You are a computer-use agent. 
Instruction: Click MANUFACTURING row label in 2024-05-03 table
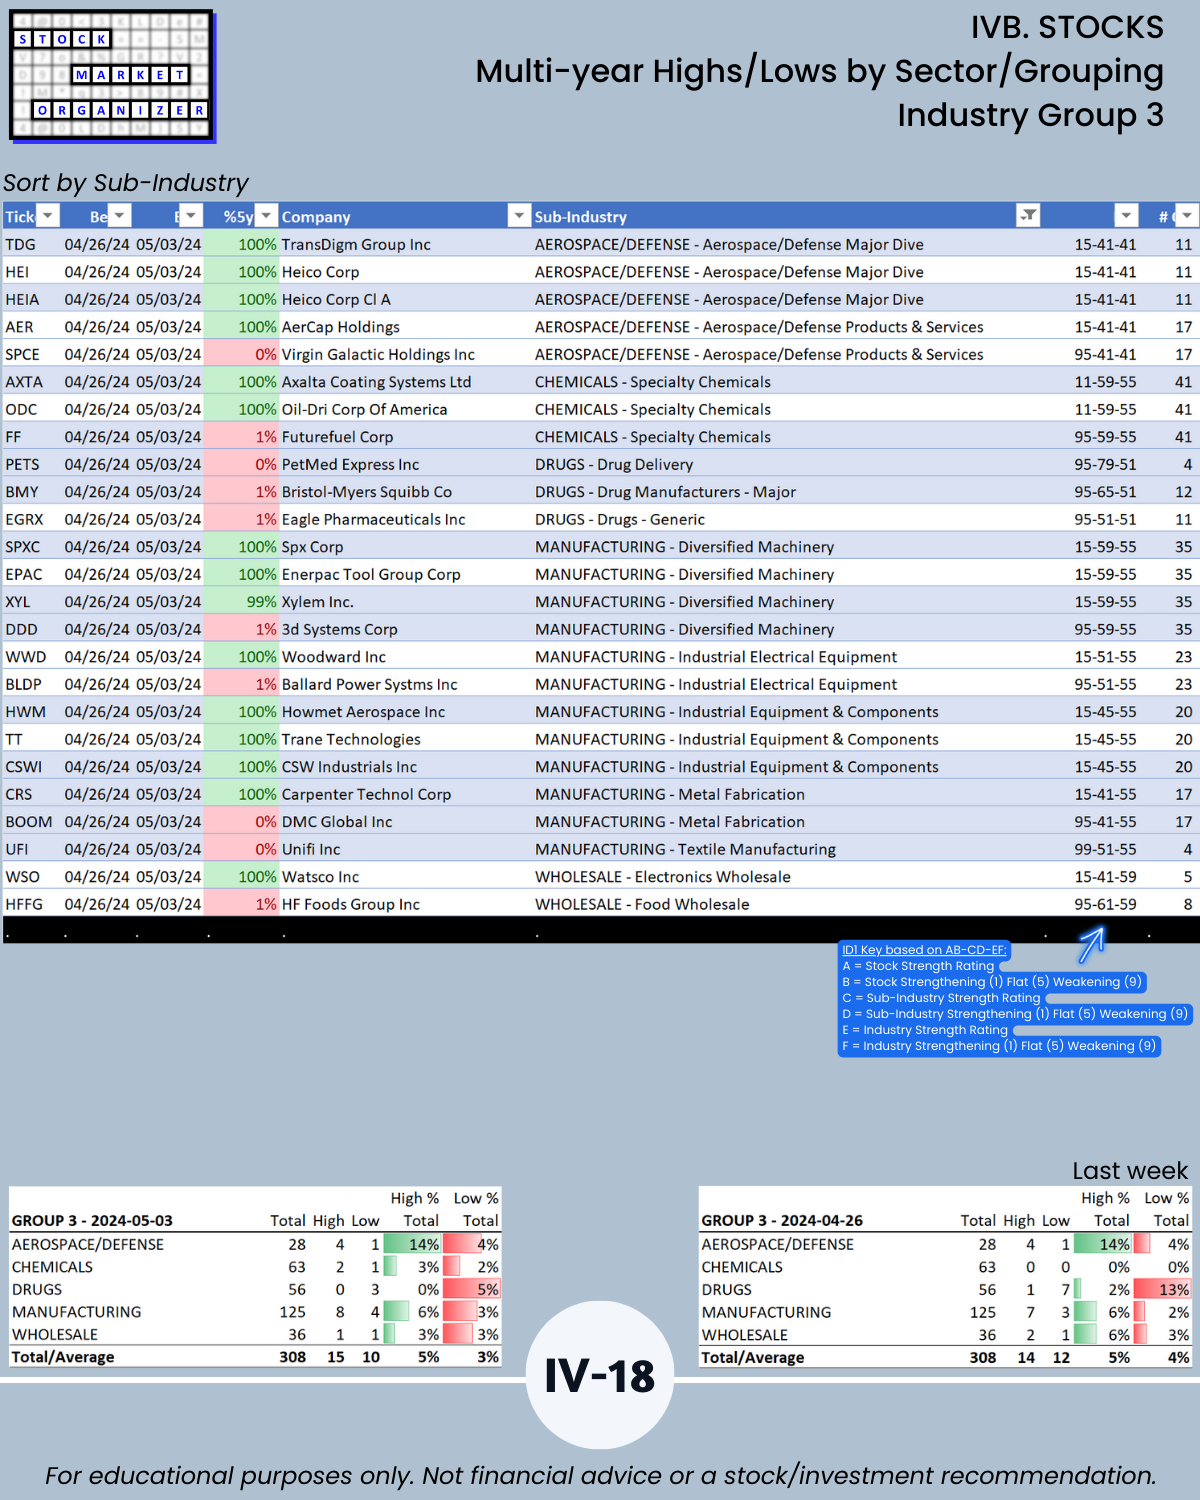(76, 1312)
